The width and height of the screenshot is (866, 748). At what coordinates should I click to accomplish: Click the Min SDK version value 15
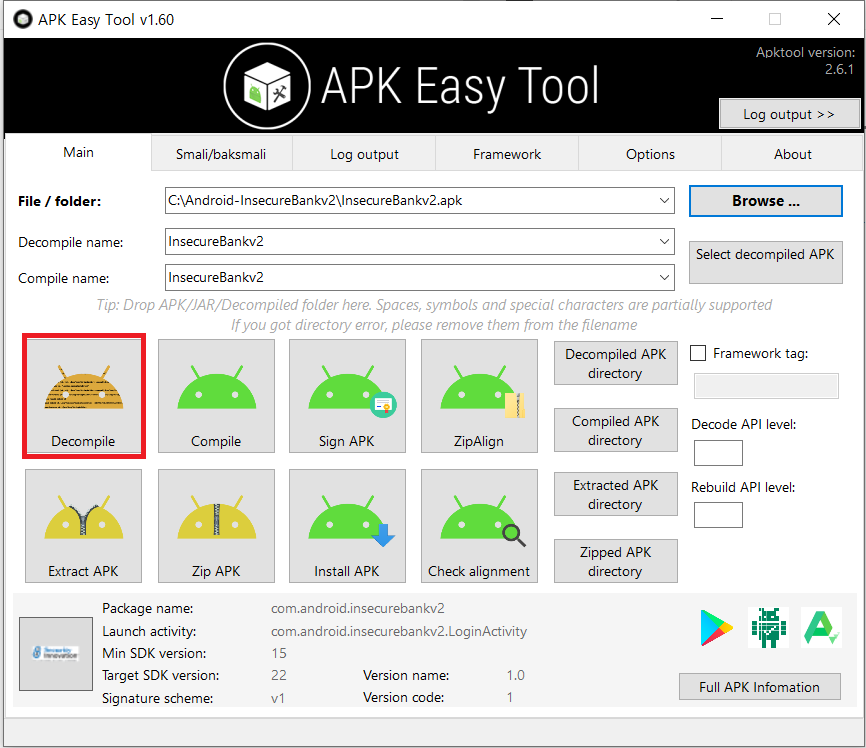[279, 653]
